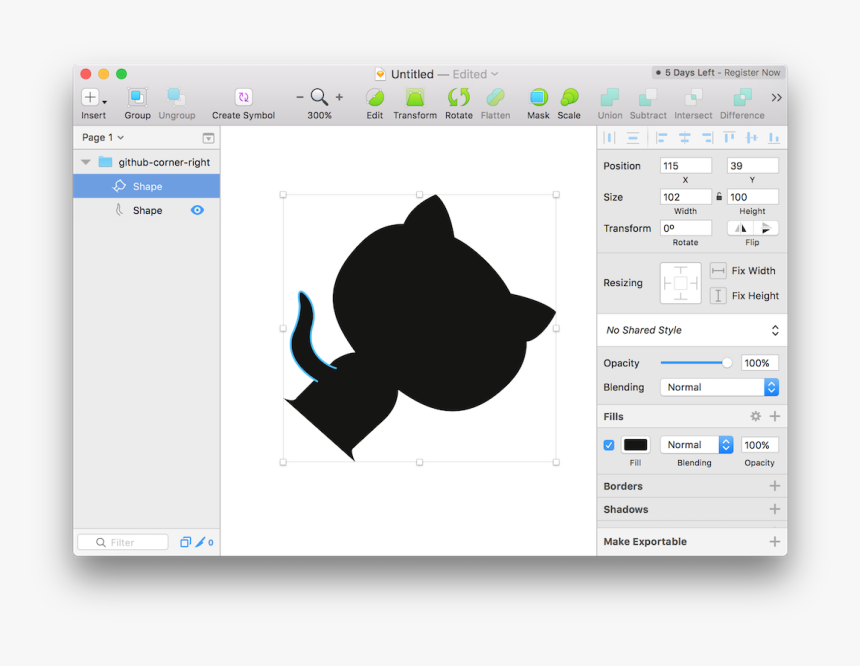Open the Insert tool menu
This screenshot has height=666, width=860.
click(94, 98)
